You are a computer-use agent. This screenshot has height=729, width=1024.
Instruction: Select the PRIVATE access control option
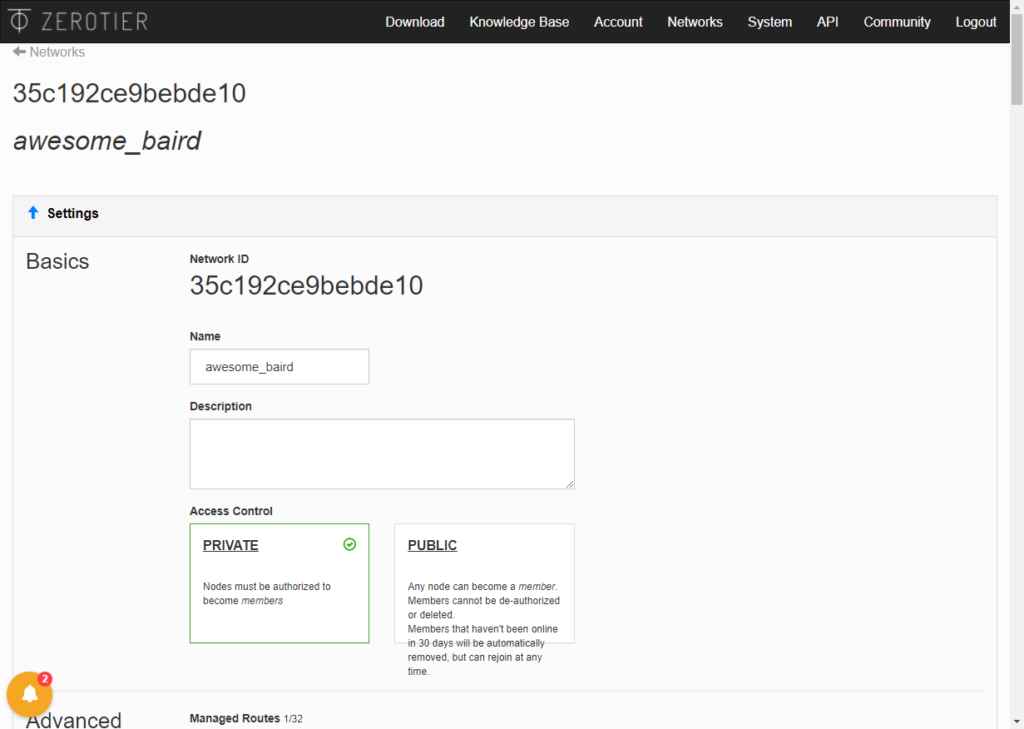pos(280,583)
